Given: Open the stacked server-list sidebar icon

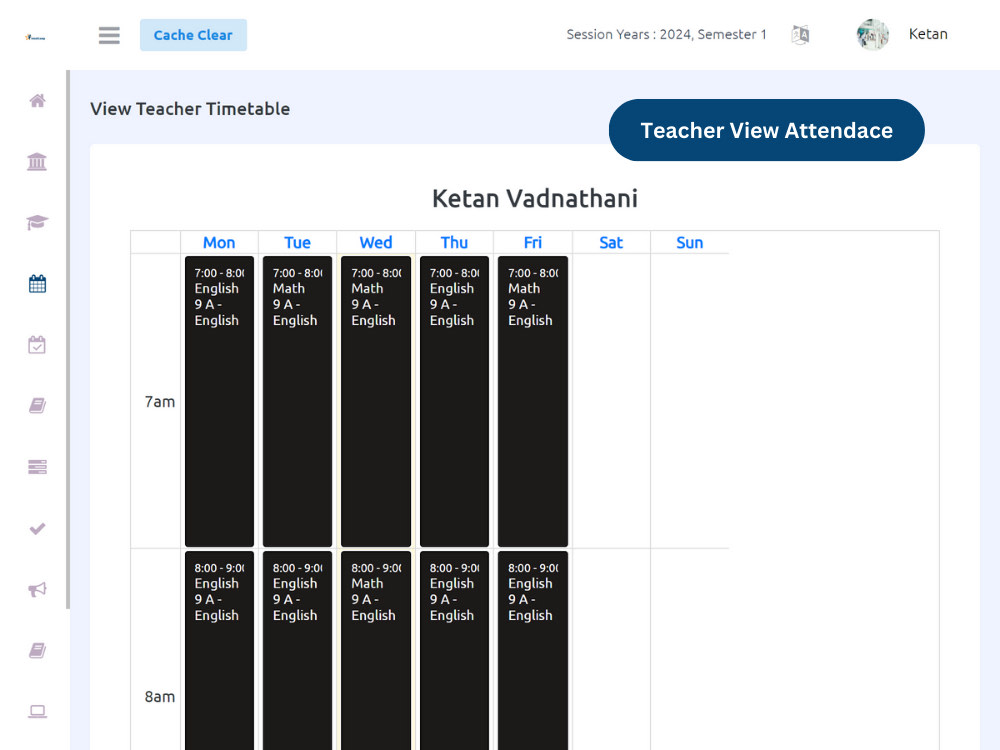Looking at the screenshot, I should pos(38,467).
